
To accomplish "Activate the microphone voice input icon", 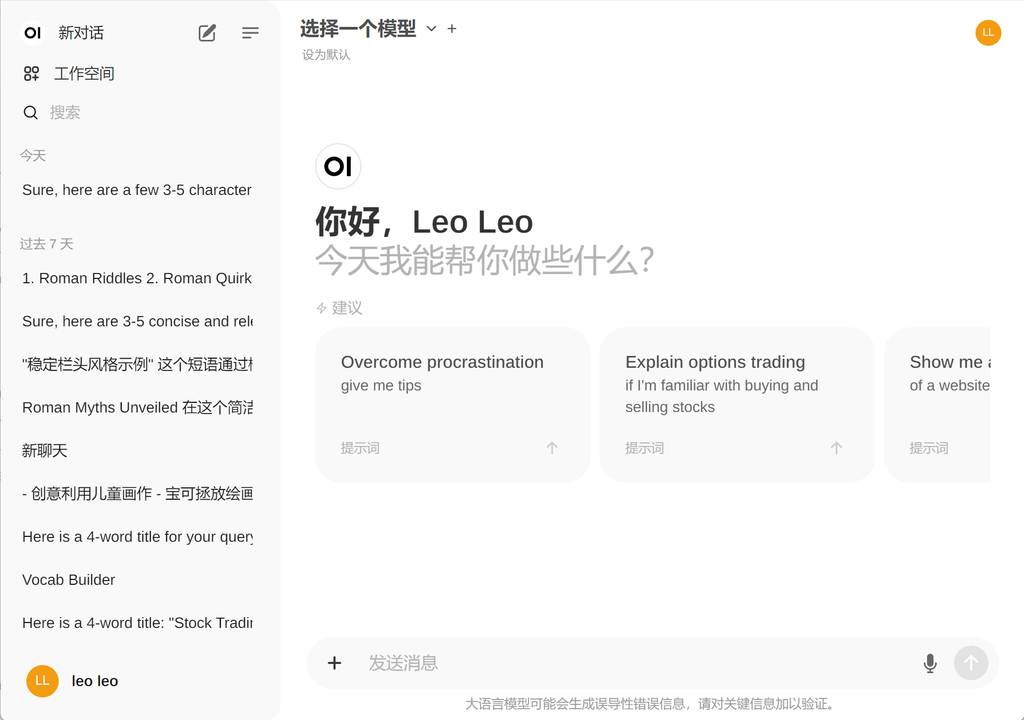I will [930, 663].
